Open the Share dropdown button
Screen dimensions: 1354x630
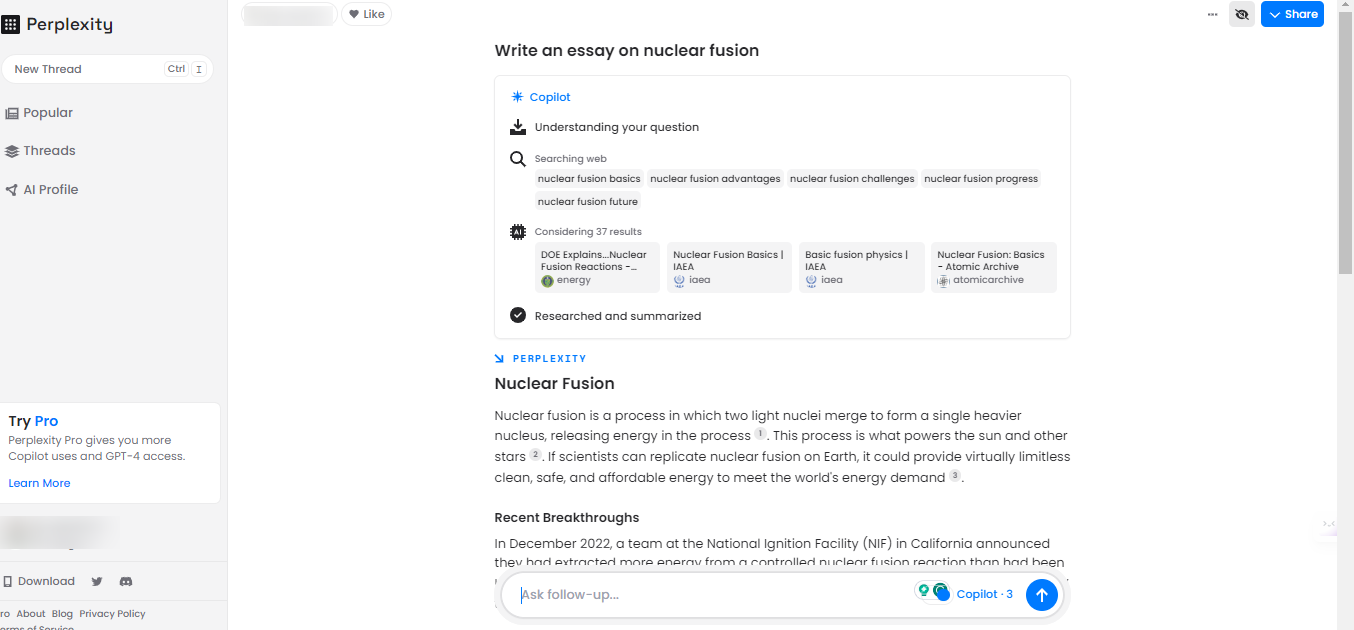click(1292, 14)
